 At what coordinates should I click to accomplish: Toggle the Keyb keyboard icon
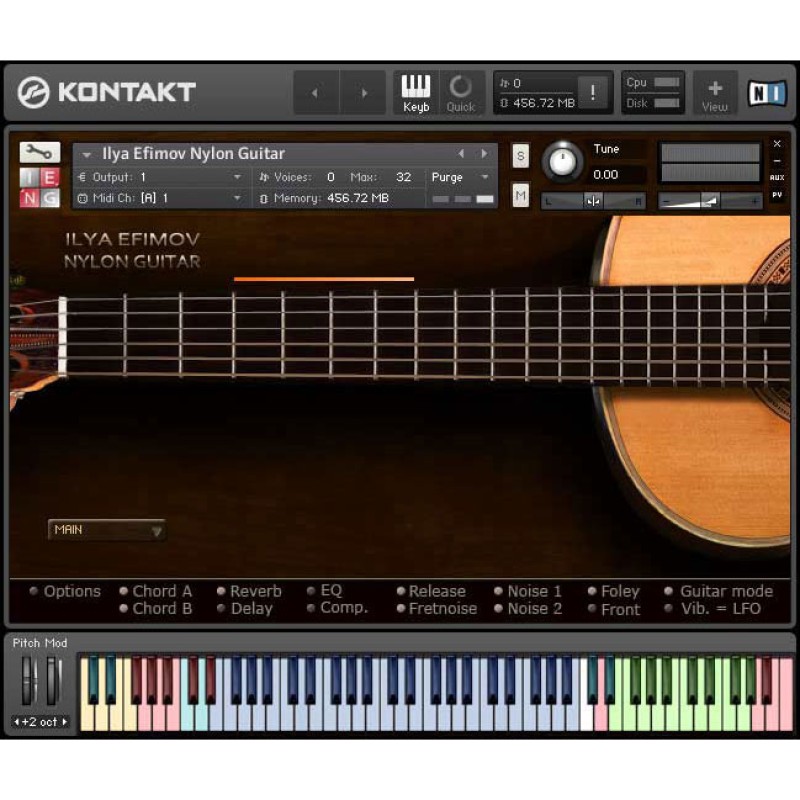(416, 92)
